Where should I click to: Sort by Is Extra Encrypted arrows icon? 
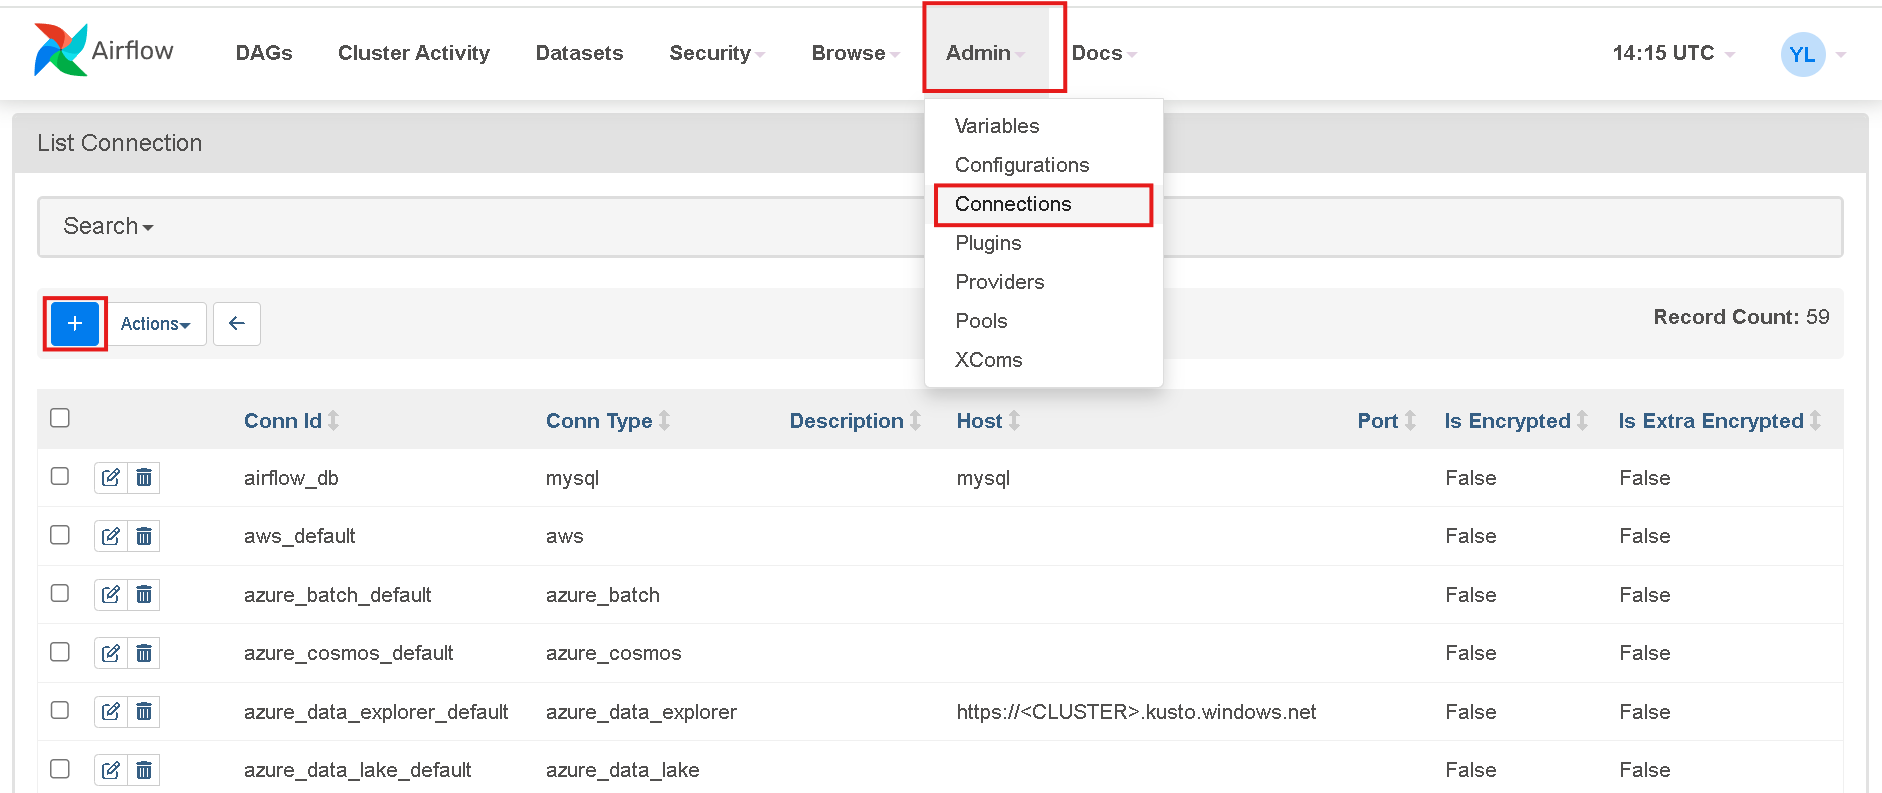click(1815, 421)
